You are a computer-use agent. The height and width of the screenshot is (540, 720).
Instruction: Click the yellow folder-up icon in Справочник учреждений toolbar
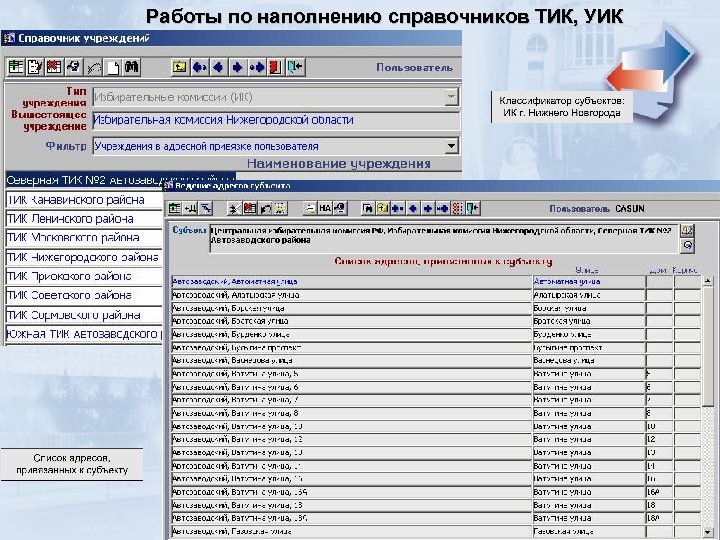(180, 67)
